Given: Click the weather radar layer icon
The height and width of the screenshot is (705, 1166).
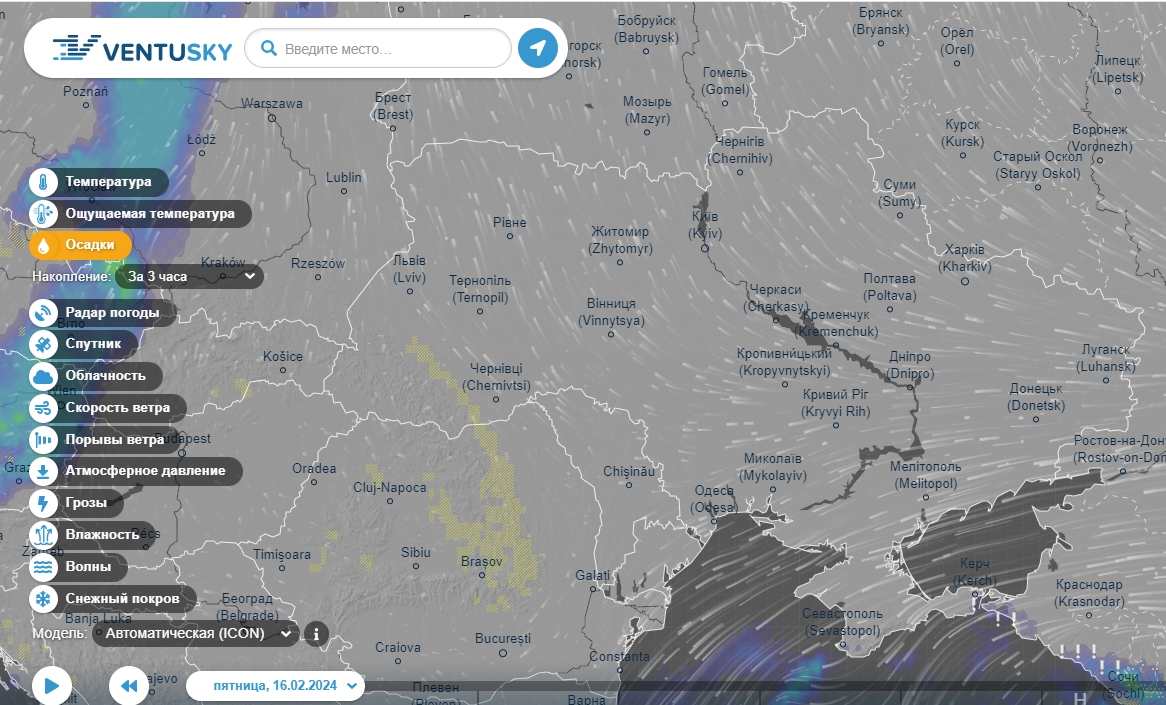Looking at the screenshot, I should click(44, 313).
